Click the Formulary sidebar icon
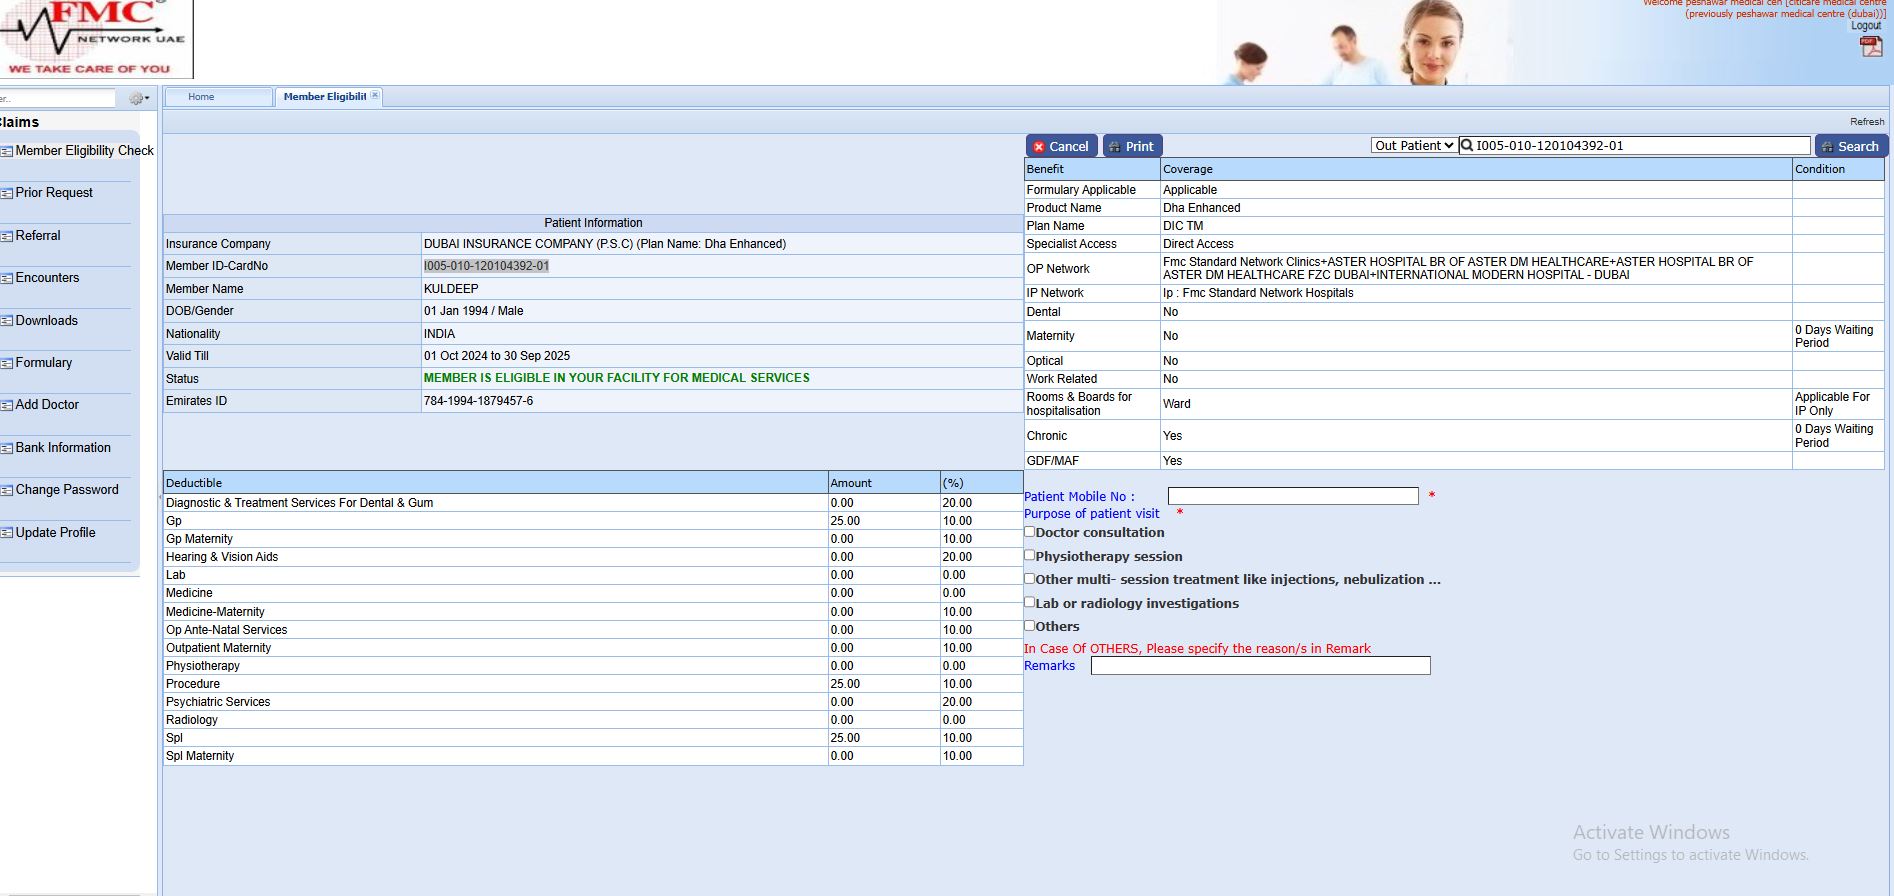This screenshot has height=896, width=1894. 7,363
